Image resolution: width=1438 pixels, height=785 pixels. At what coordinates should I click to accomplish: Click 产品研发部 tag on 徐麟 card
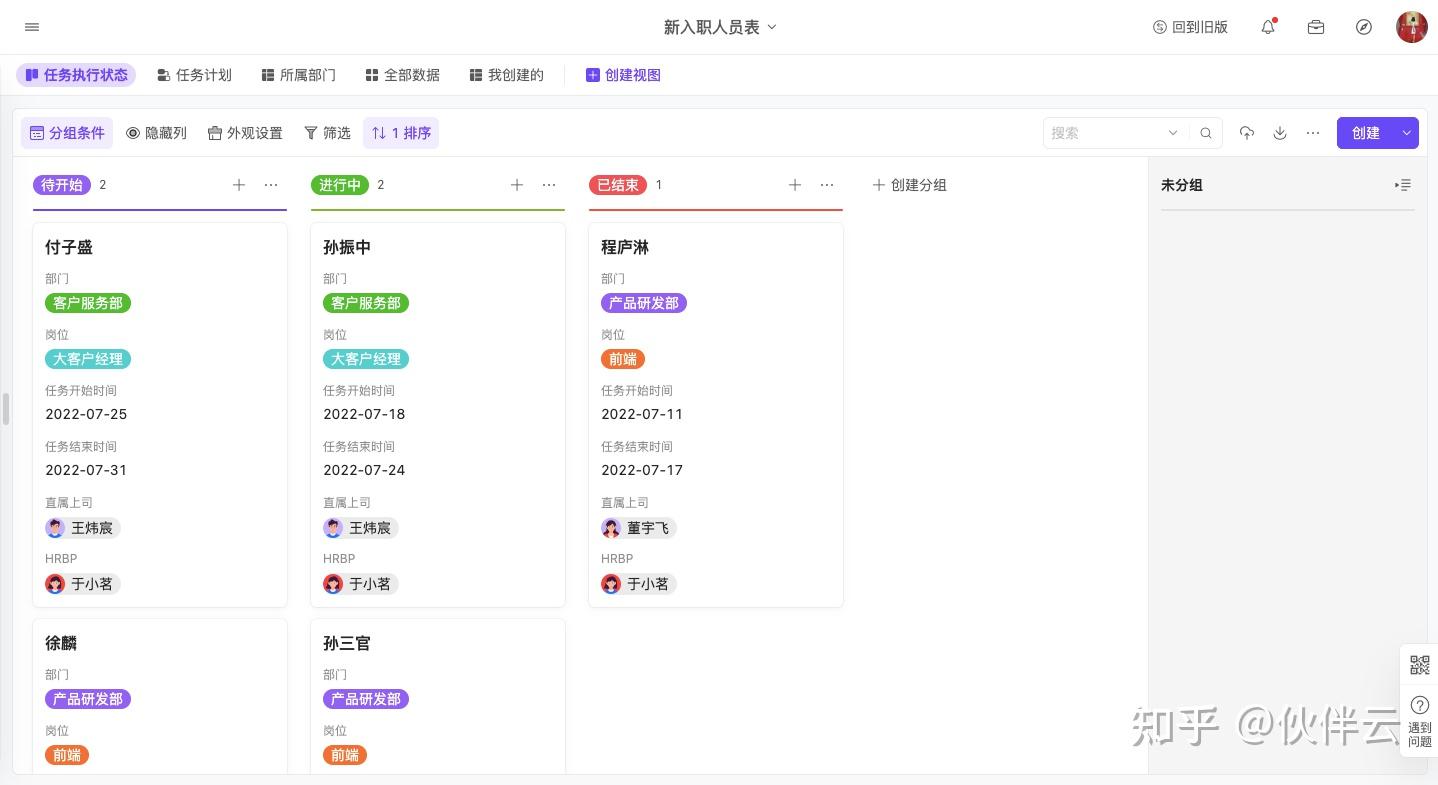[88, 699]
